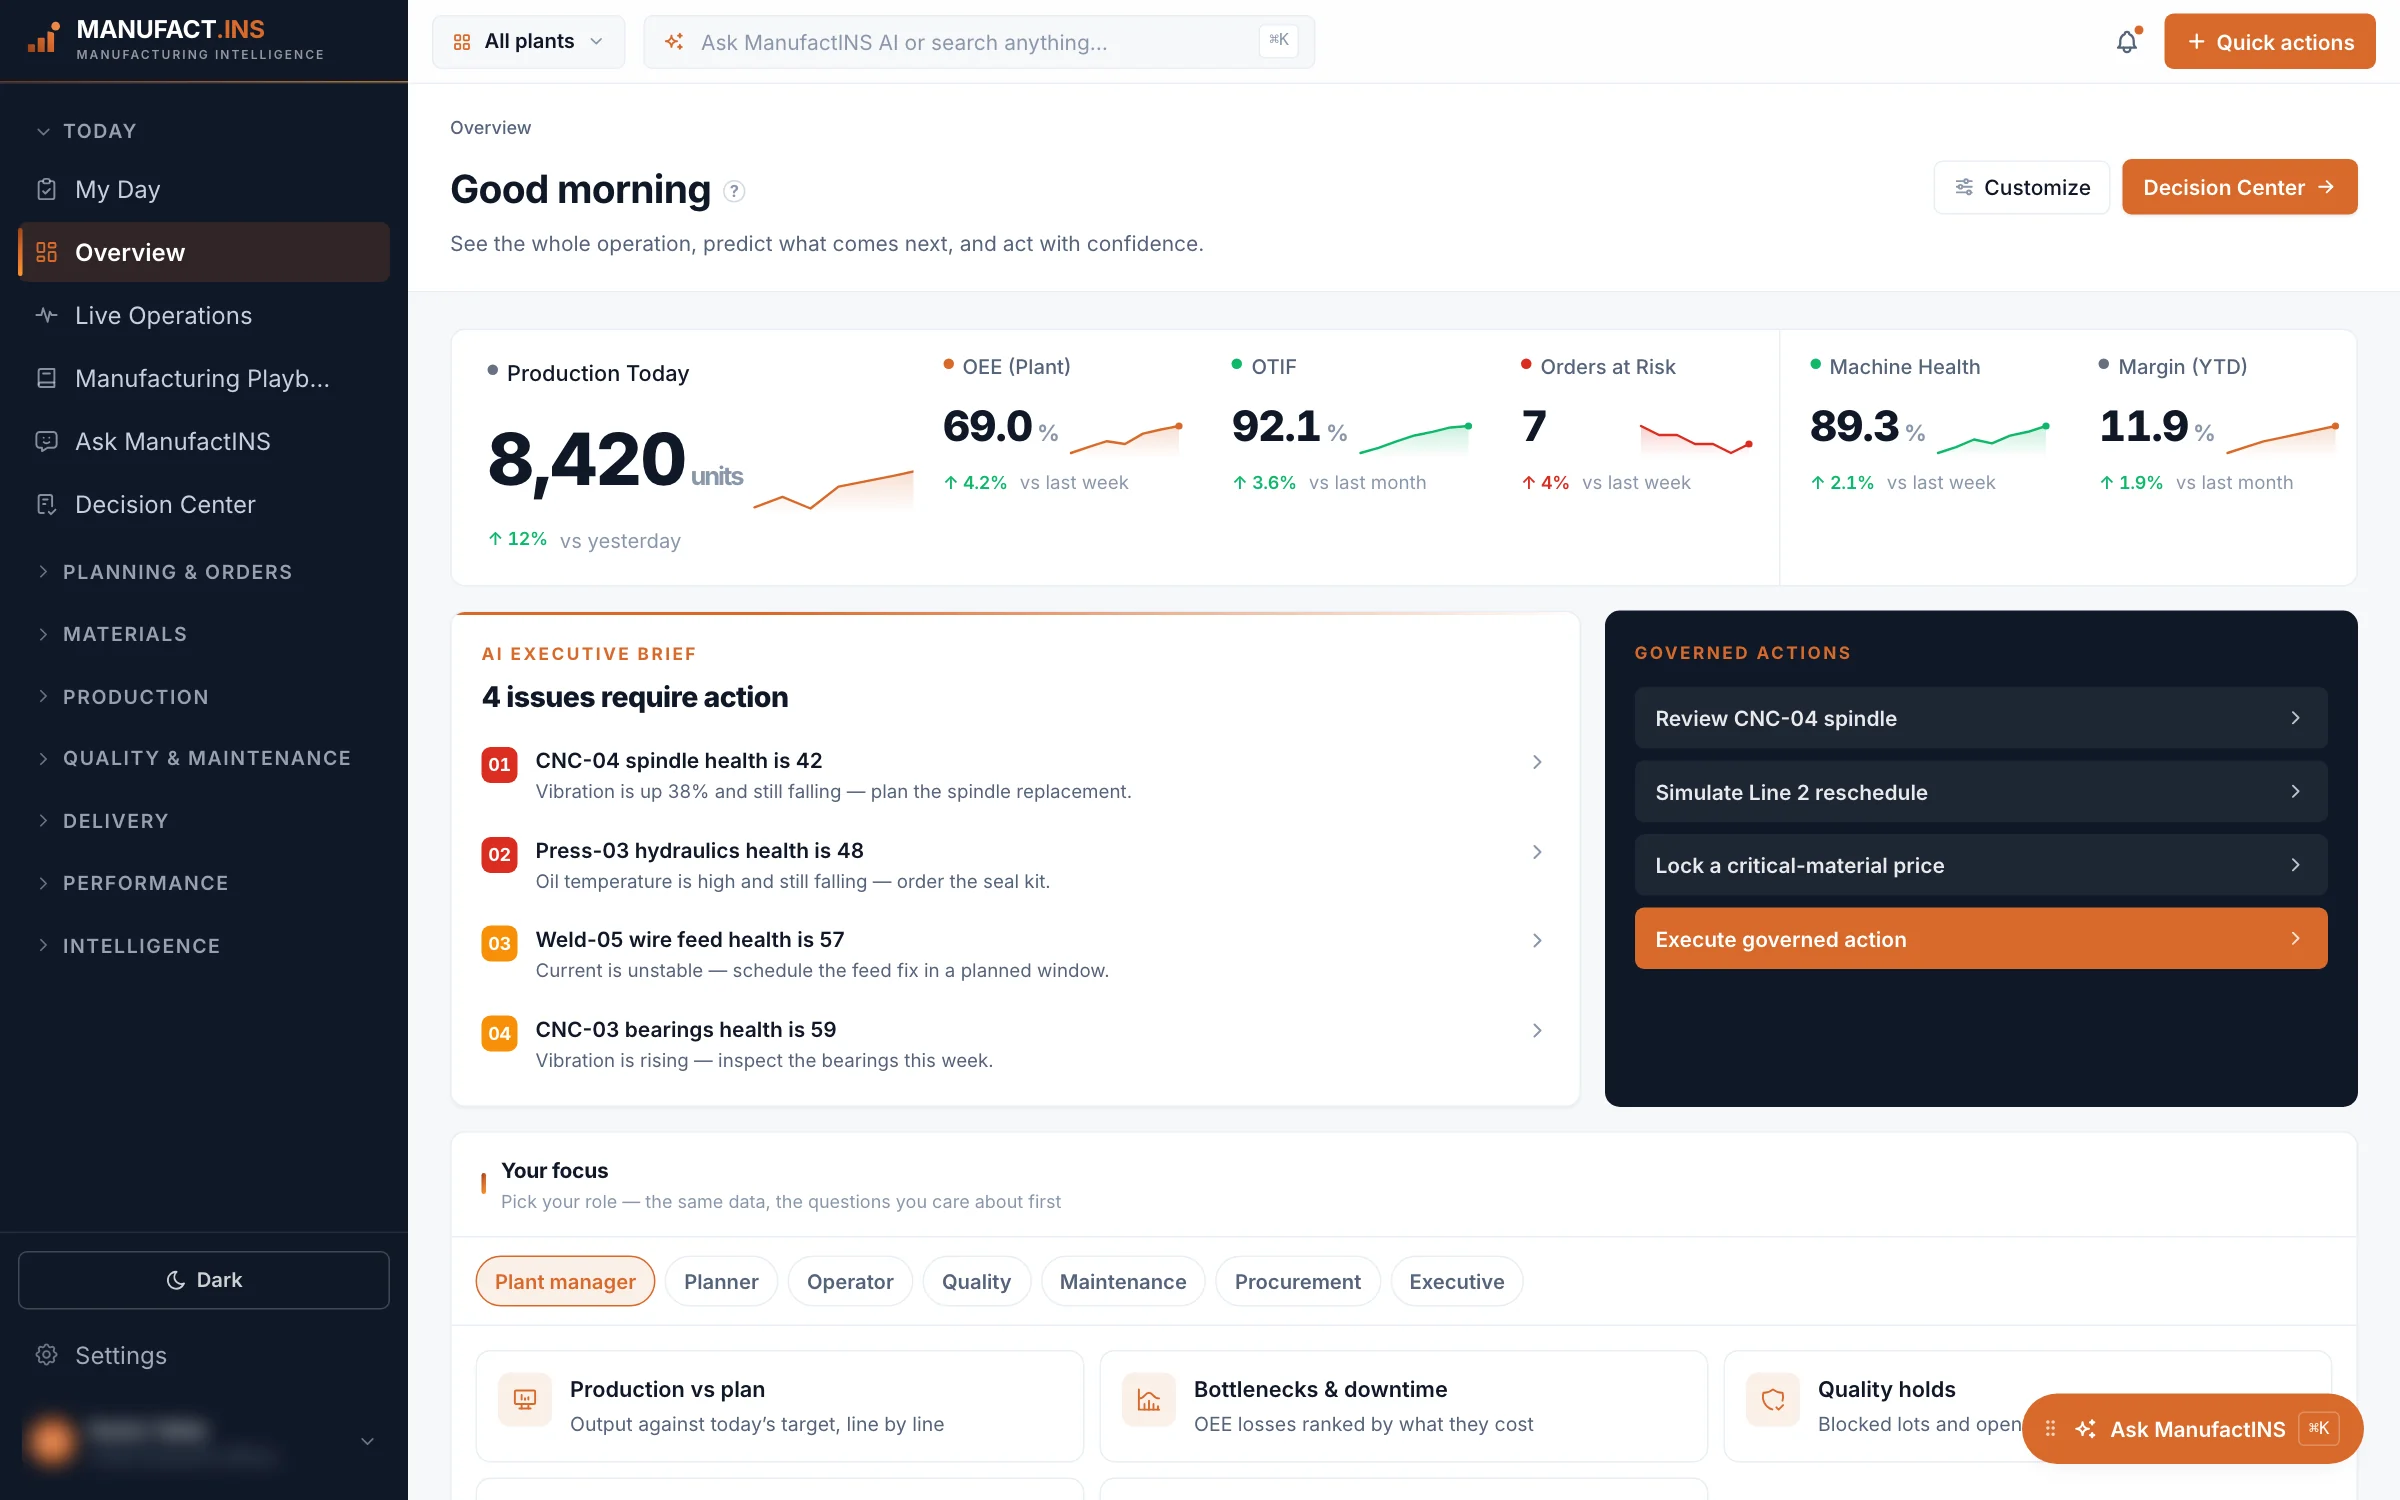The image size is (2400, 1500).
Task: Click the help icon beside Good morning
Action: pyautogui.click(x=734, y=190)
